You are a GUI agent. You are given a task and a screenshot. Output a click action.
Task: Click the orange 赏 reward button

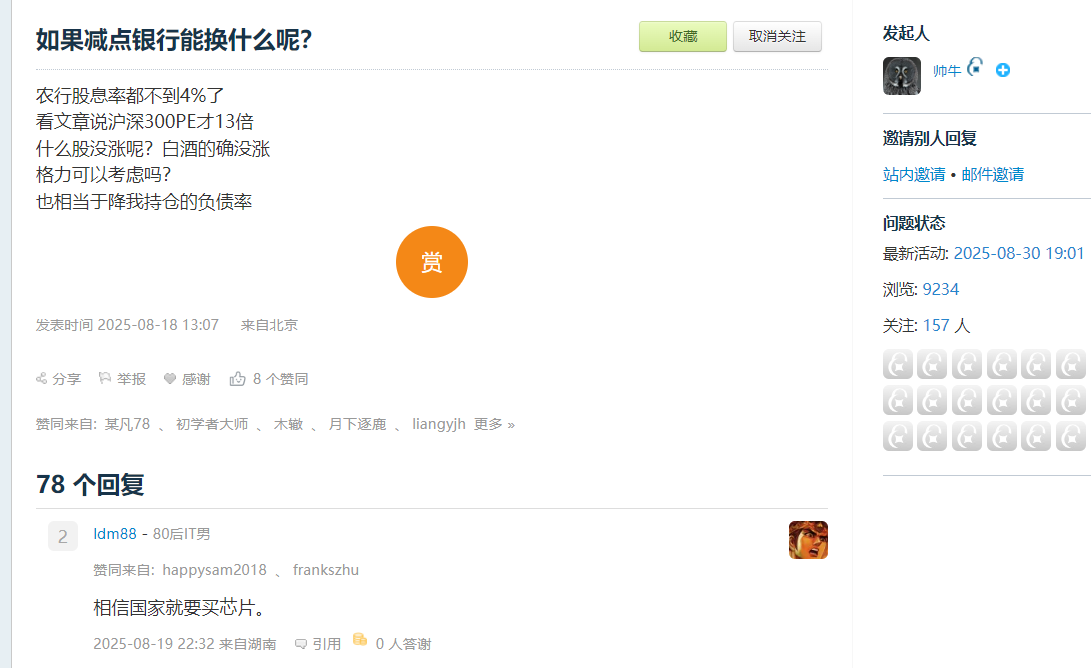click(x=431, y=262)
